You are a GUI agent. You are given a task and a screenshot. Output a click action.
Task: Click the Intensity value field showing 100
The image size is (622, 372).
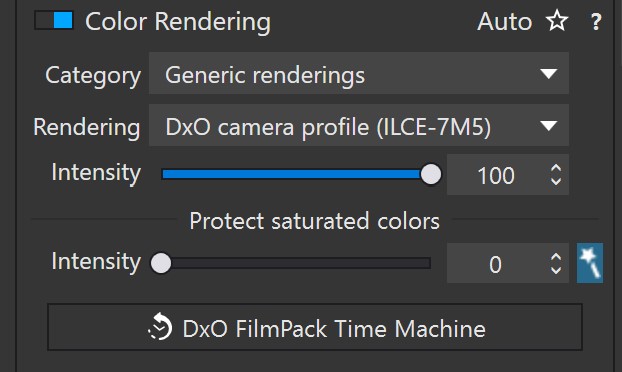[496, 175]
